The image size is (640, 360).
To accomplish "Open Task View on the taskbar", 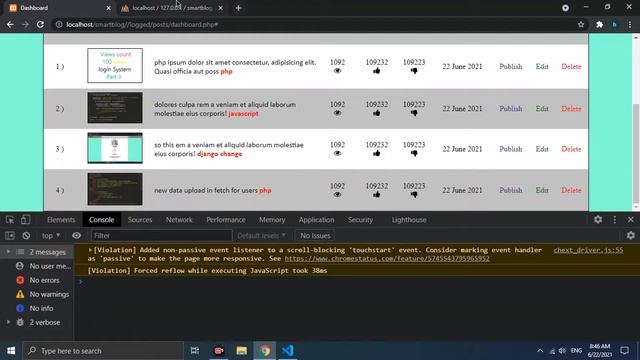I will tap(195, 351).
